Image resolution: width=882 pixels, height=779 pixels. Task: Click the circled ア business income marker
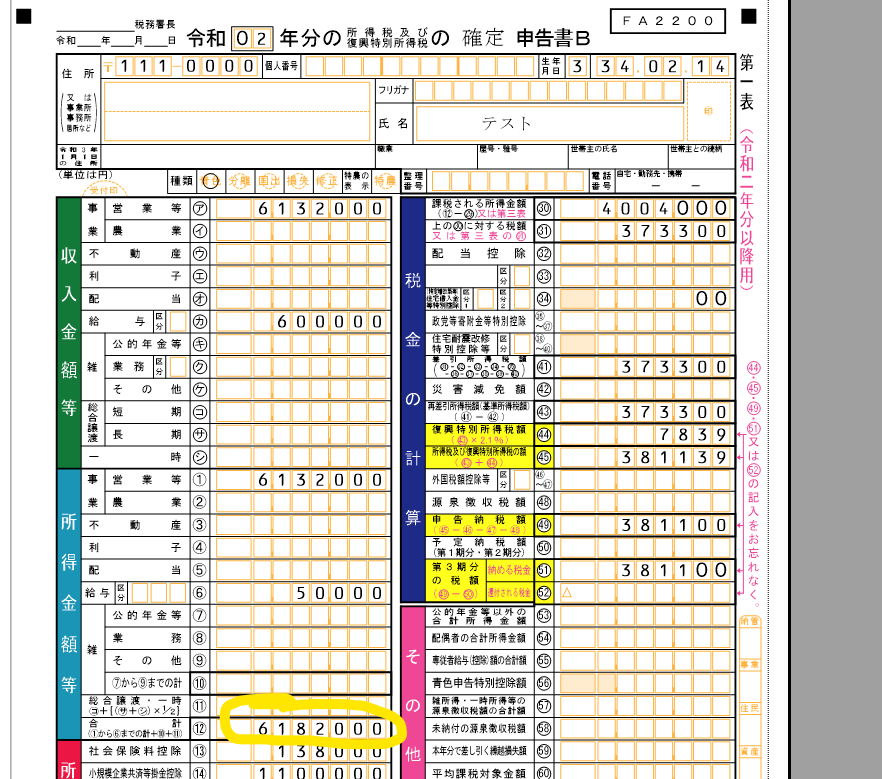[x=199, y=209]
